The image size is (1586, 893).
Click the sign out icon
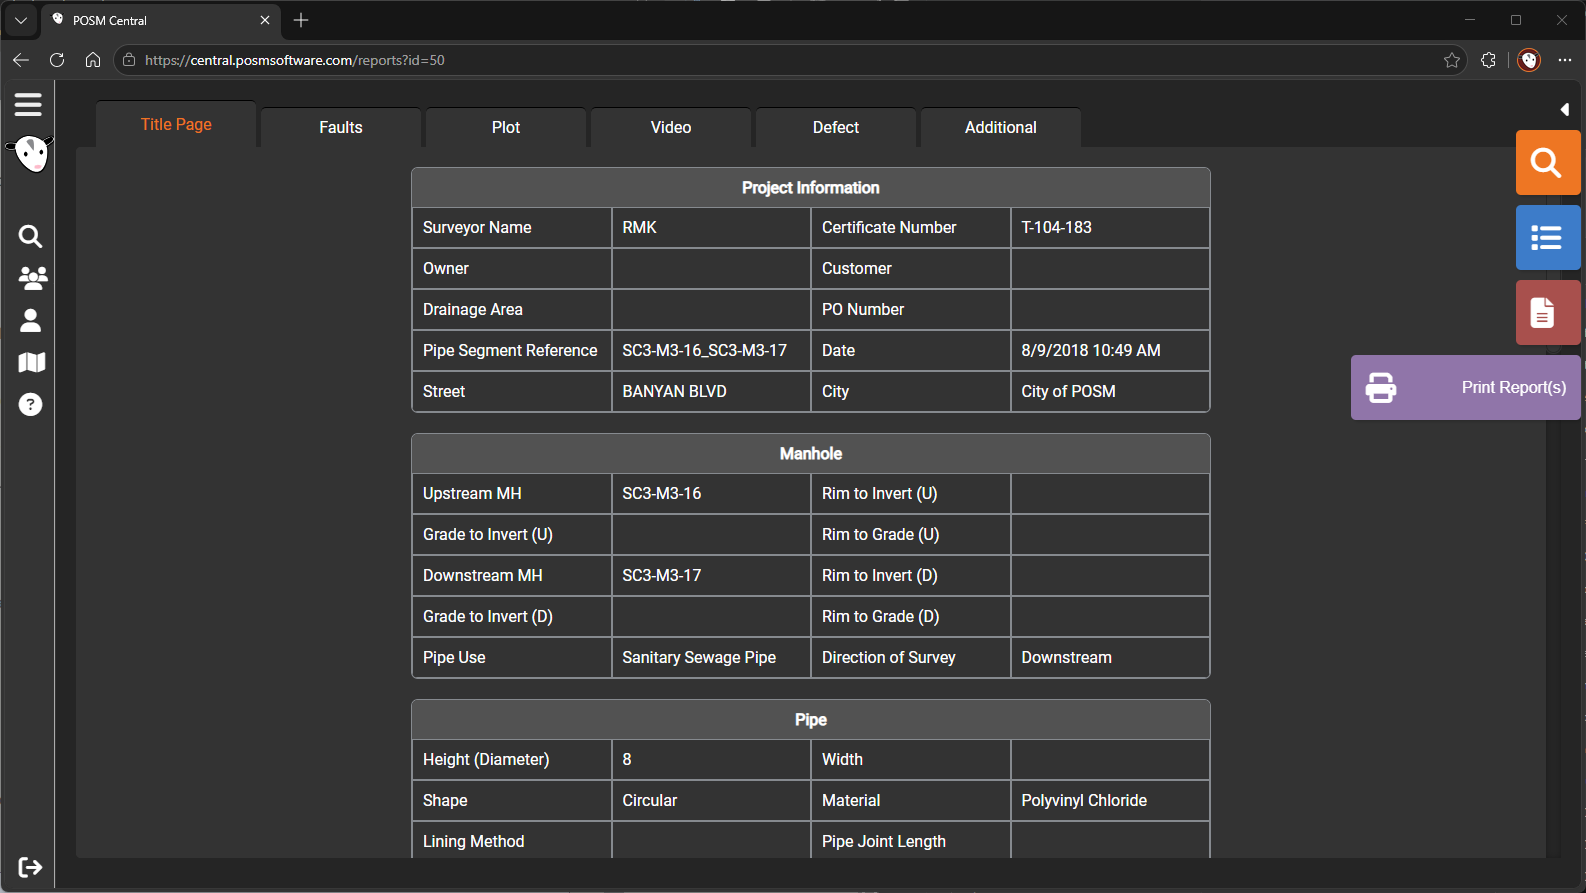point(30,867)
